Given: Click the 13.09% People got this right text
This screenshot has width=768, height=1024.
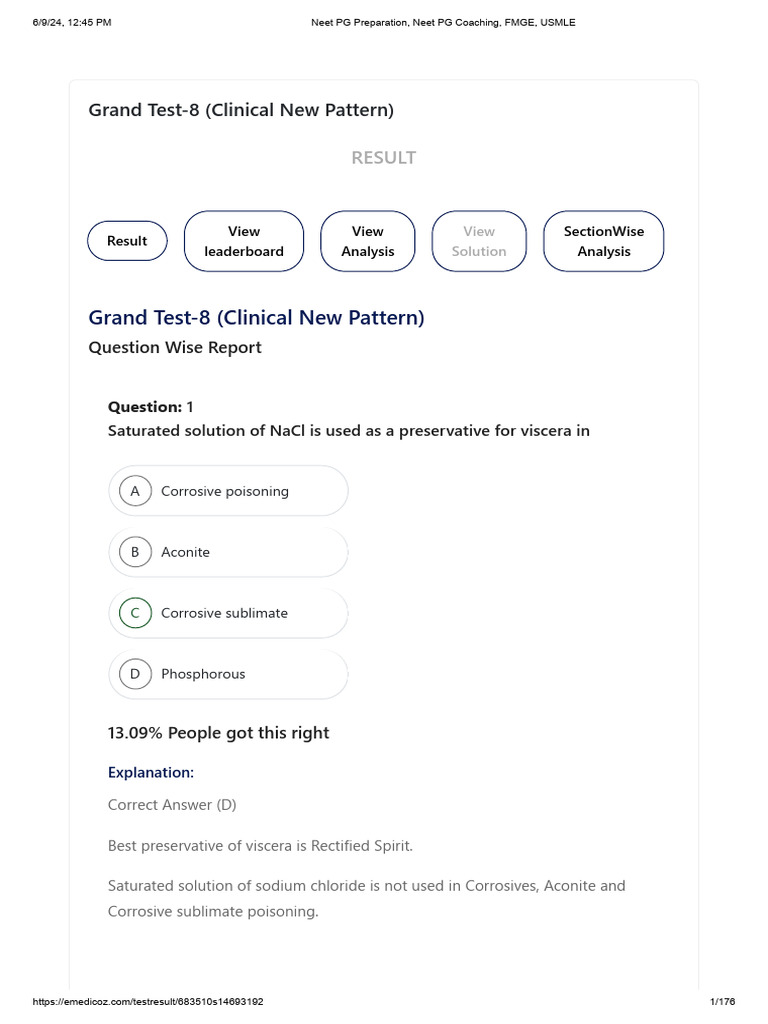Looking at the screenshot, I should (218, 733).
